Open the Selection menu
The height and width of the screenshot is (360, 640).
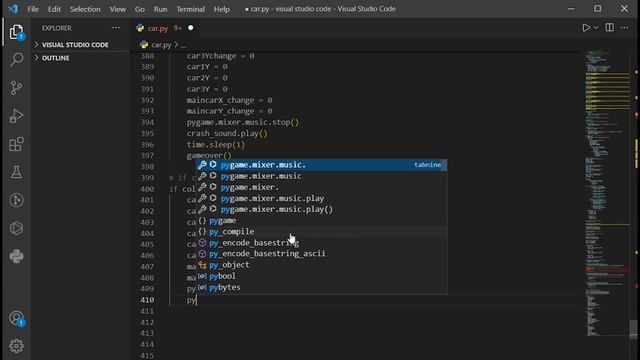pyautogui.click(x=85, y=9)
